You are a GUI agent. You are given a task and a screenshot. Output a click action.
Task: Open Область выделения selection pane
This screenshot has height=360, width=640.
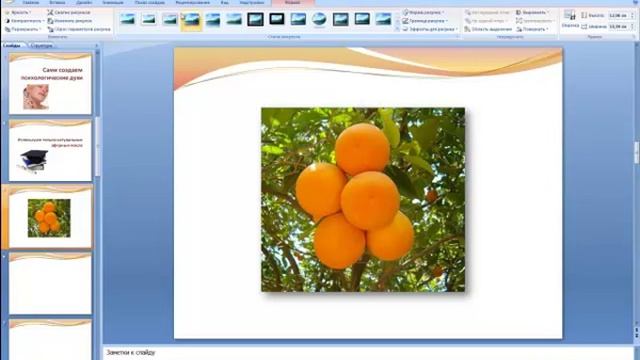point(489,29)
